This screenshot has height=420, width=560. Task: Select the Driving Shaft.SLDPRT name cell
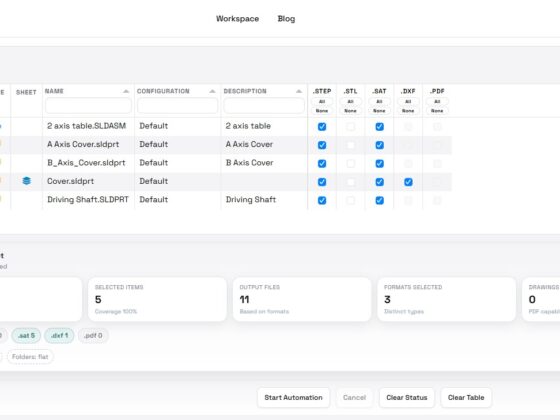[89, 200]
